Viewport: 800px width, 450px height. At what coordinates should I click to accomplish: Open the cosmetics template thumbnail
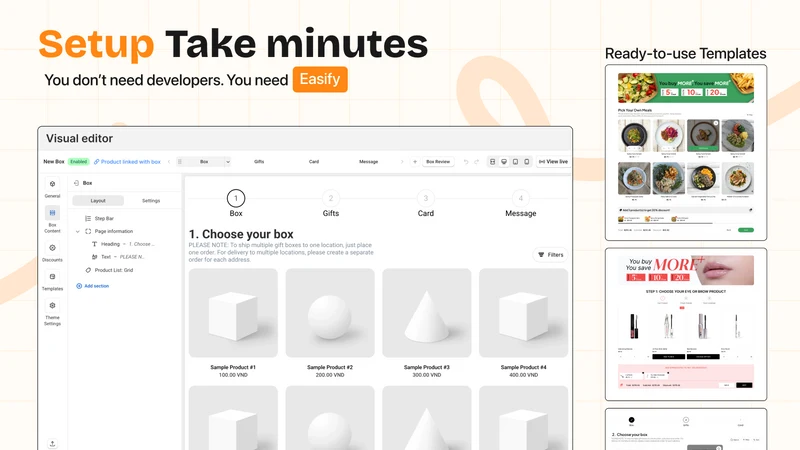click(686, 324)
